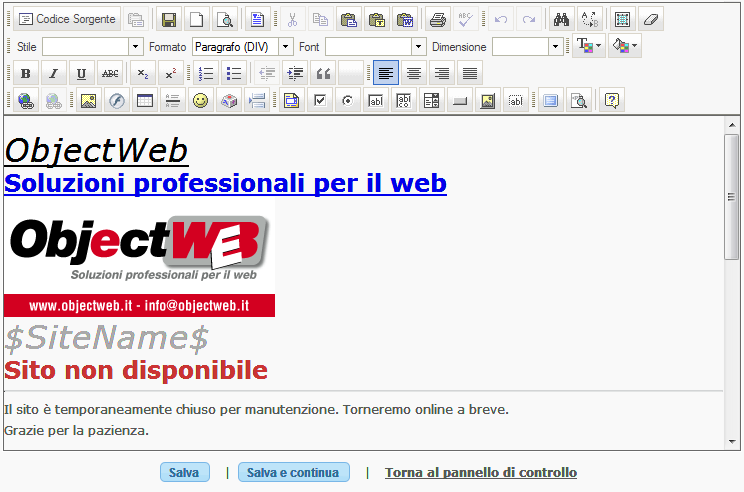Toggle superscript formatting
The image size is (744, 492).
[x=171, y=73]
